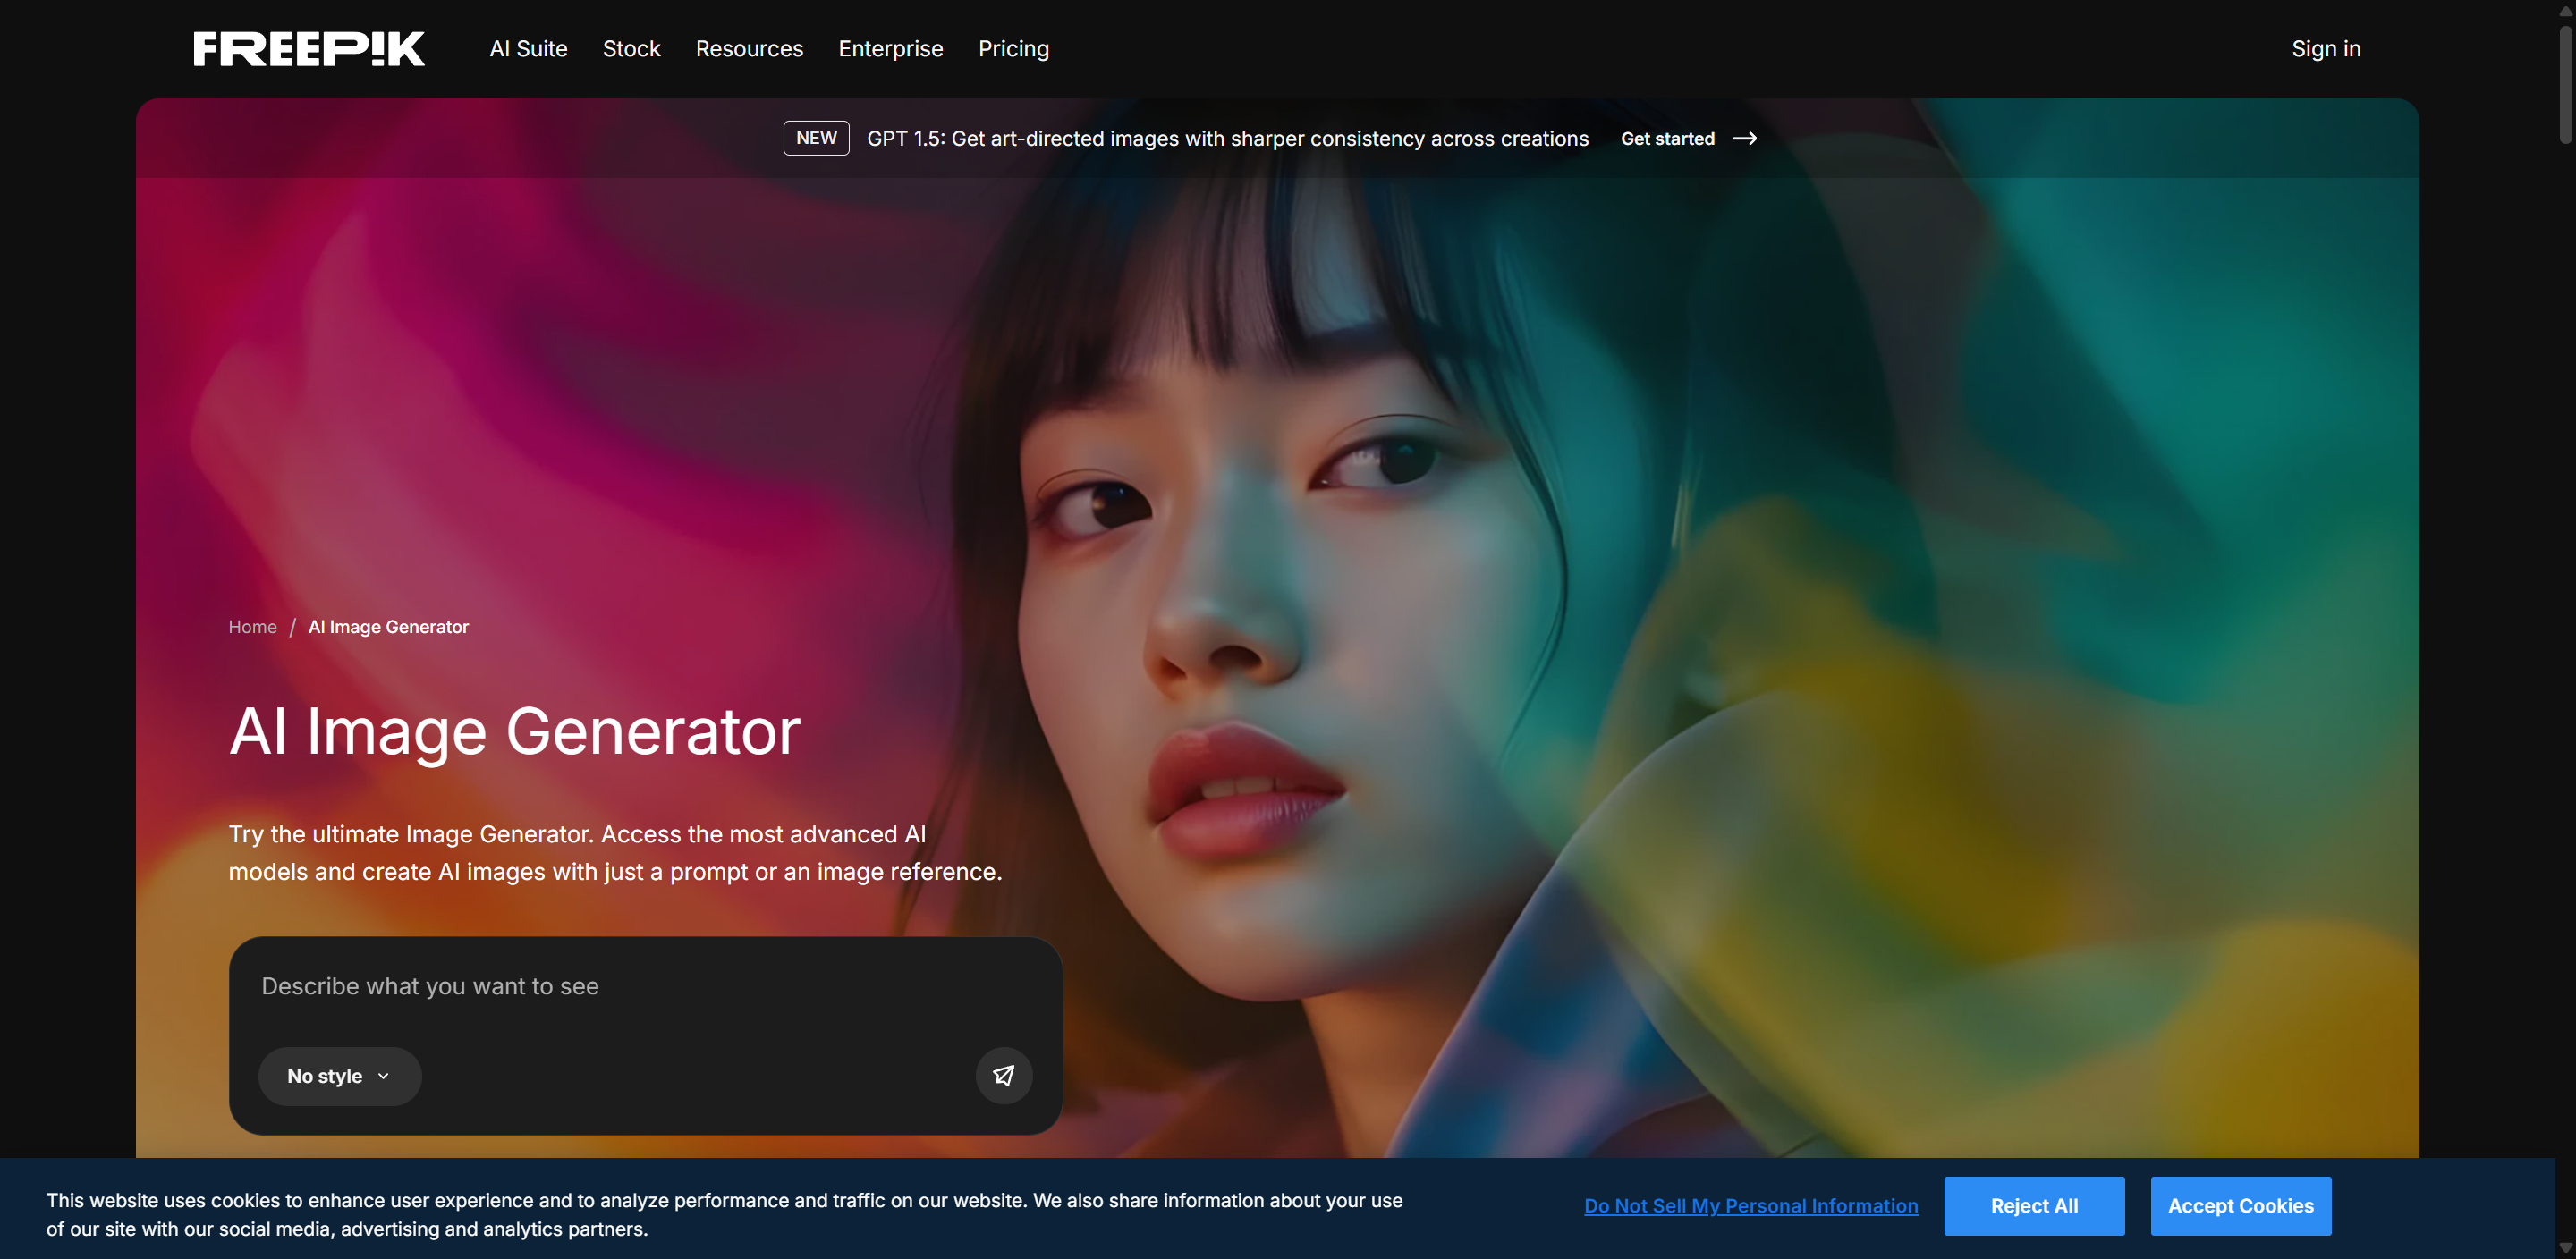The image size is (2576, 1259).
Task: Open the AI Suite menu
Action: pyautogui.click(x=528, y=49)
